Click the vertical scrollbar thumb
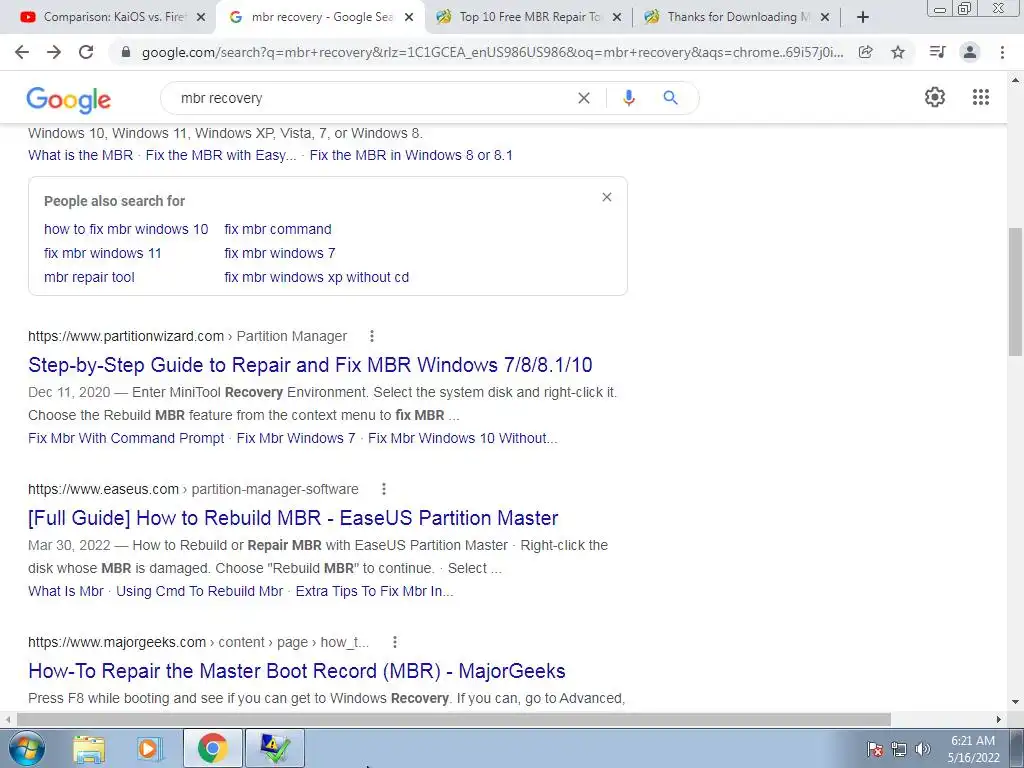Viewport: 1024px width, 768px height. pyautogui.click(x=1015, y=291)
